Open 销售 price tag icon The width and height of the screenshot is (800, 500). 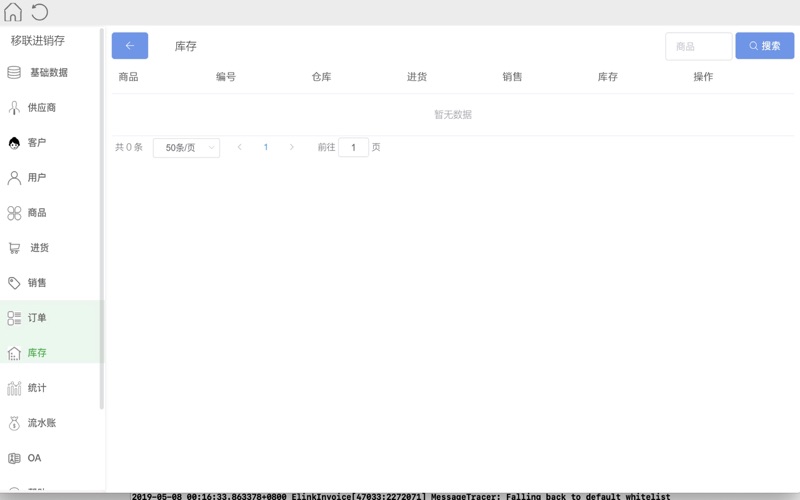[x=14, y=283]
